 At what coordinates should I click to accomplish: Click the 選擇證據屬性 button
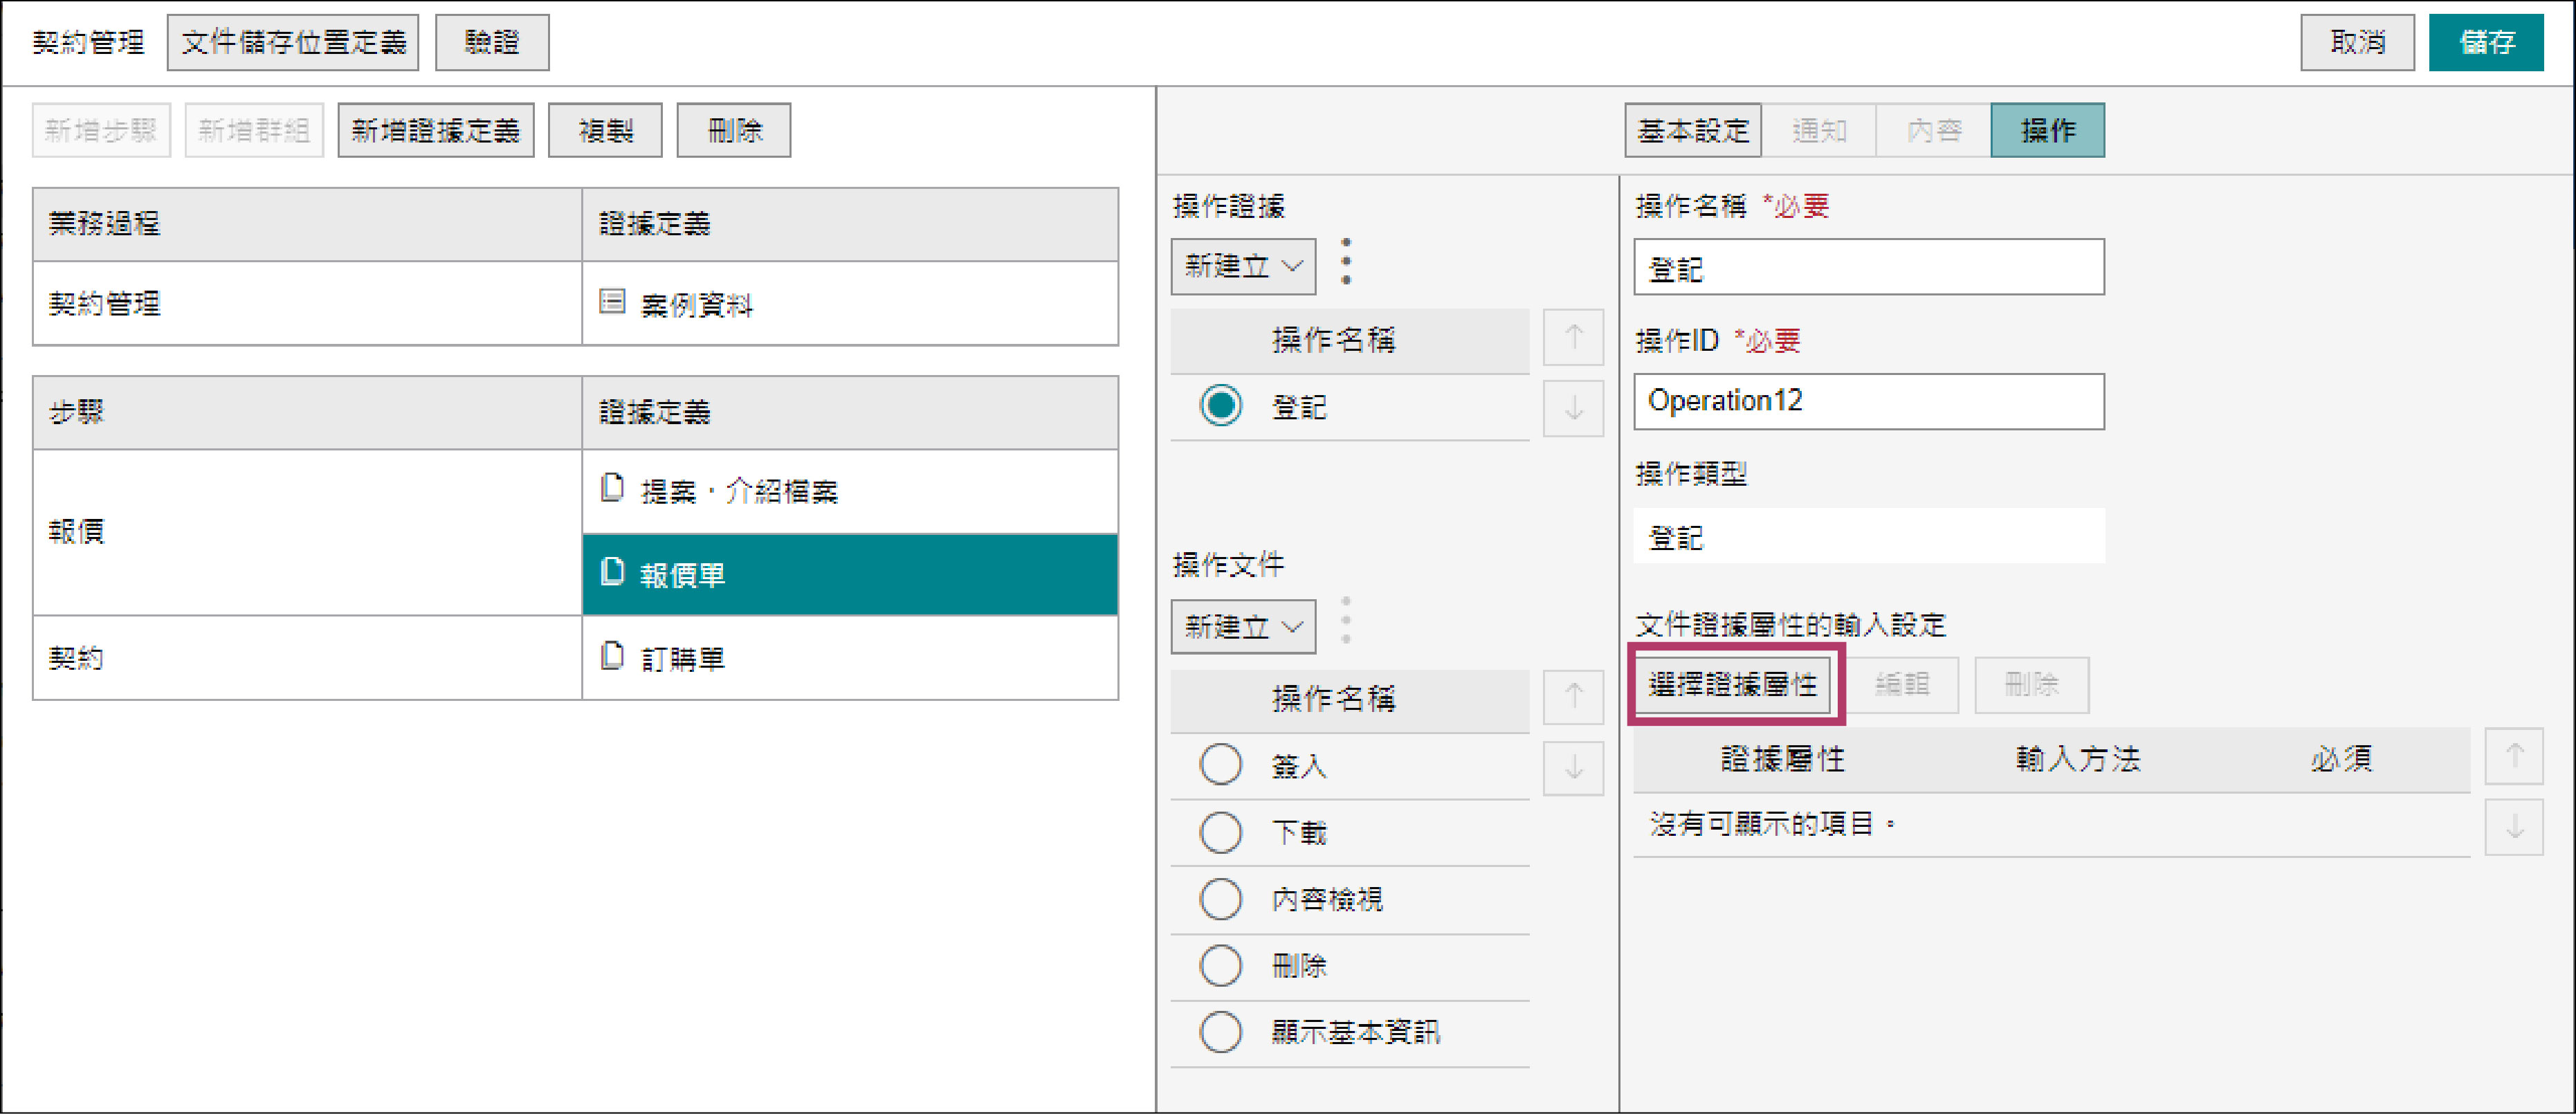[1732, 684]
